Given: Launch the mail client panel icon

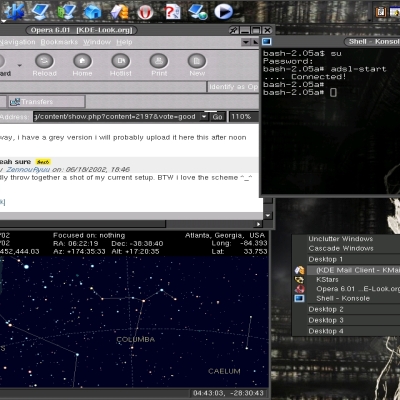Looking at the screenshot, I should (x=119, y=12).
